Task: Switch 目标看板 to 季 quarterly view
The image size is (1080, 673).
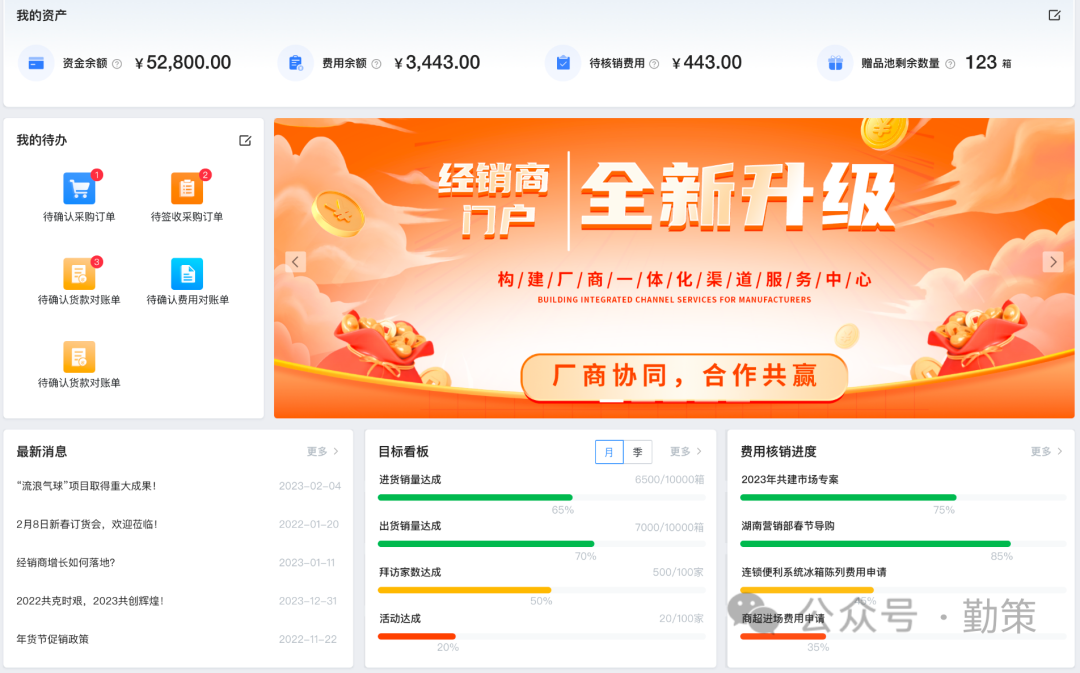Action: click(x=639, y=452)
